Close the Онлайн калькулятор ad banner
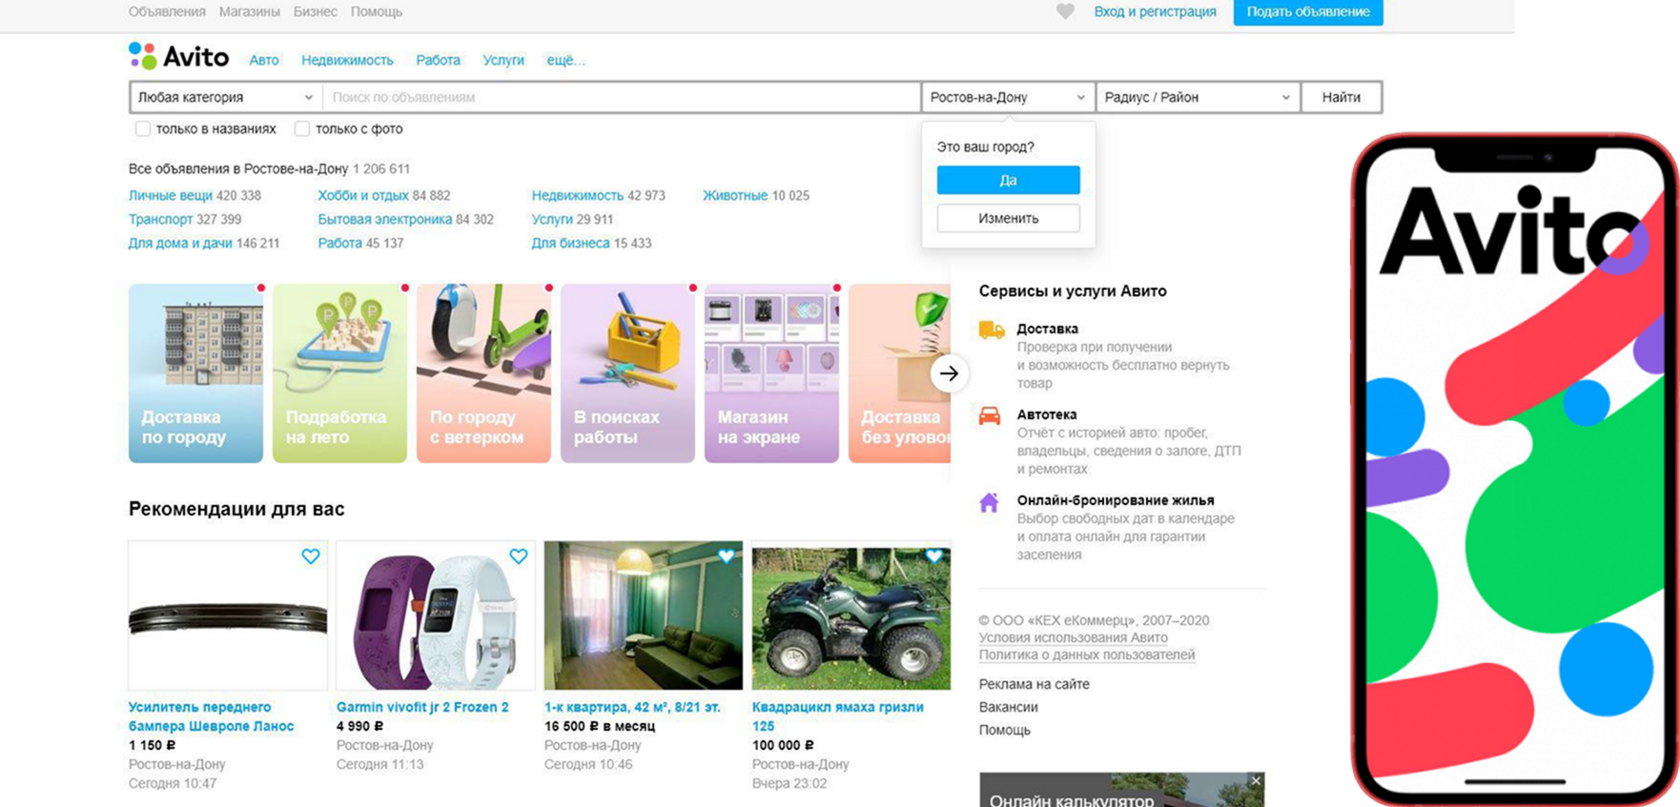 click(1256, 781)
